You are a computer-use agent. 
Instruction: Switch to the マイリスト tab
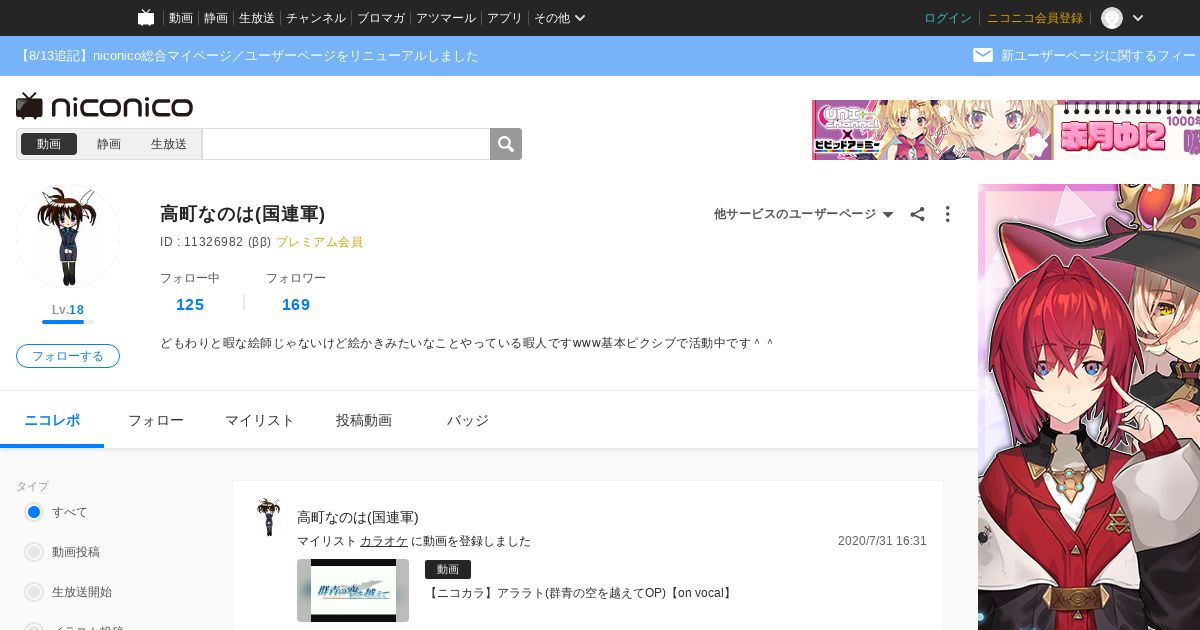tap(259, 420)
